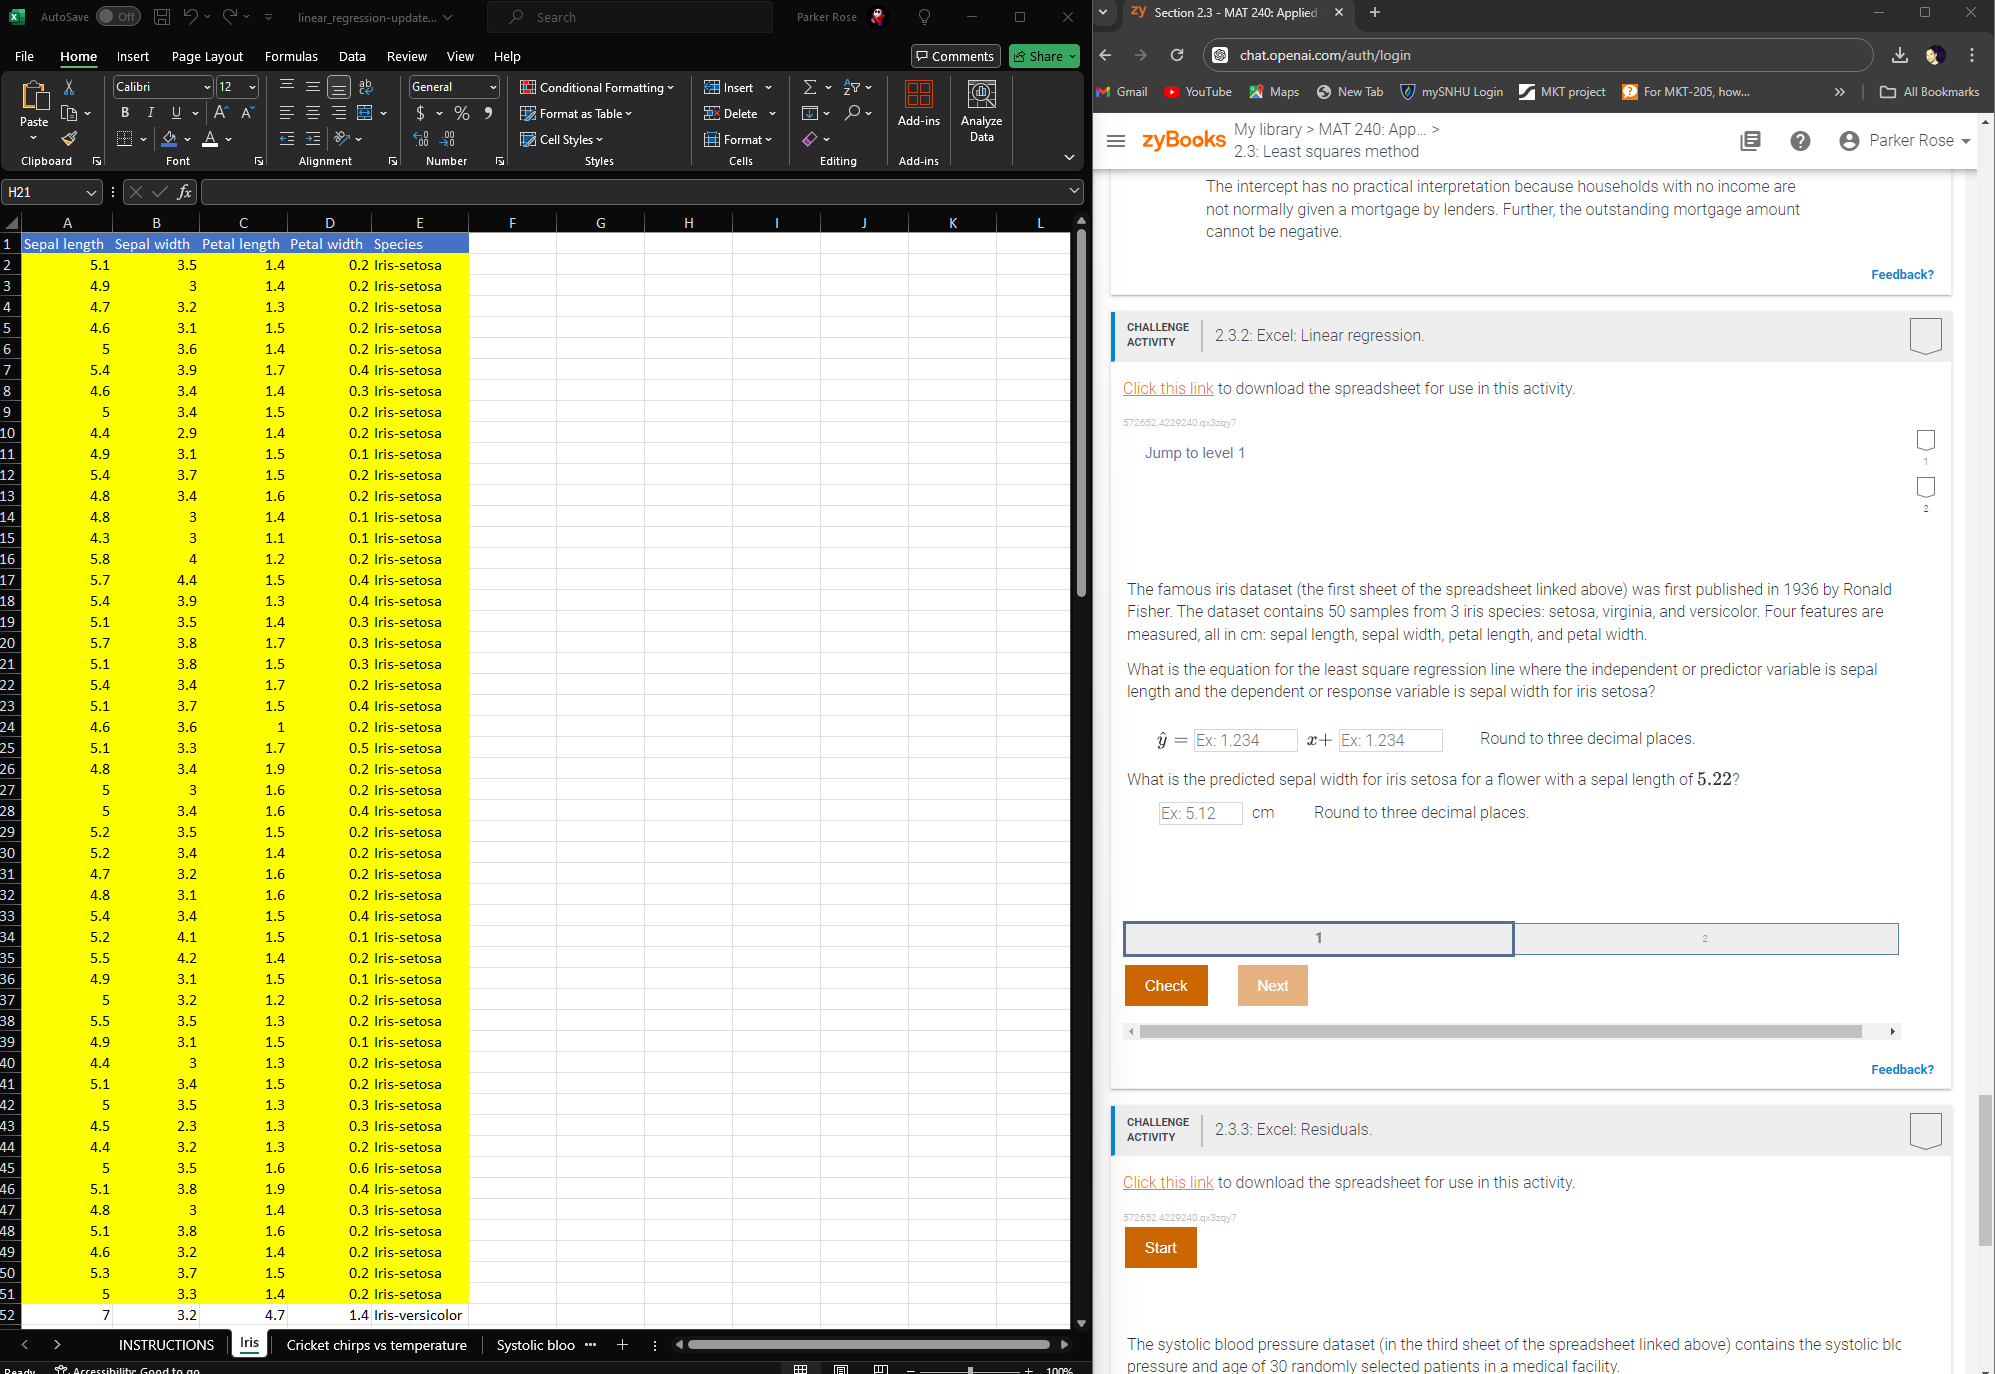Open the General number format dropdown
Image resolution: width=1995 pixels, height=1374 pixels.
click(x=493, y=87)
